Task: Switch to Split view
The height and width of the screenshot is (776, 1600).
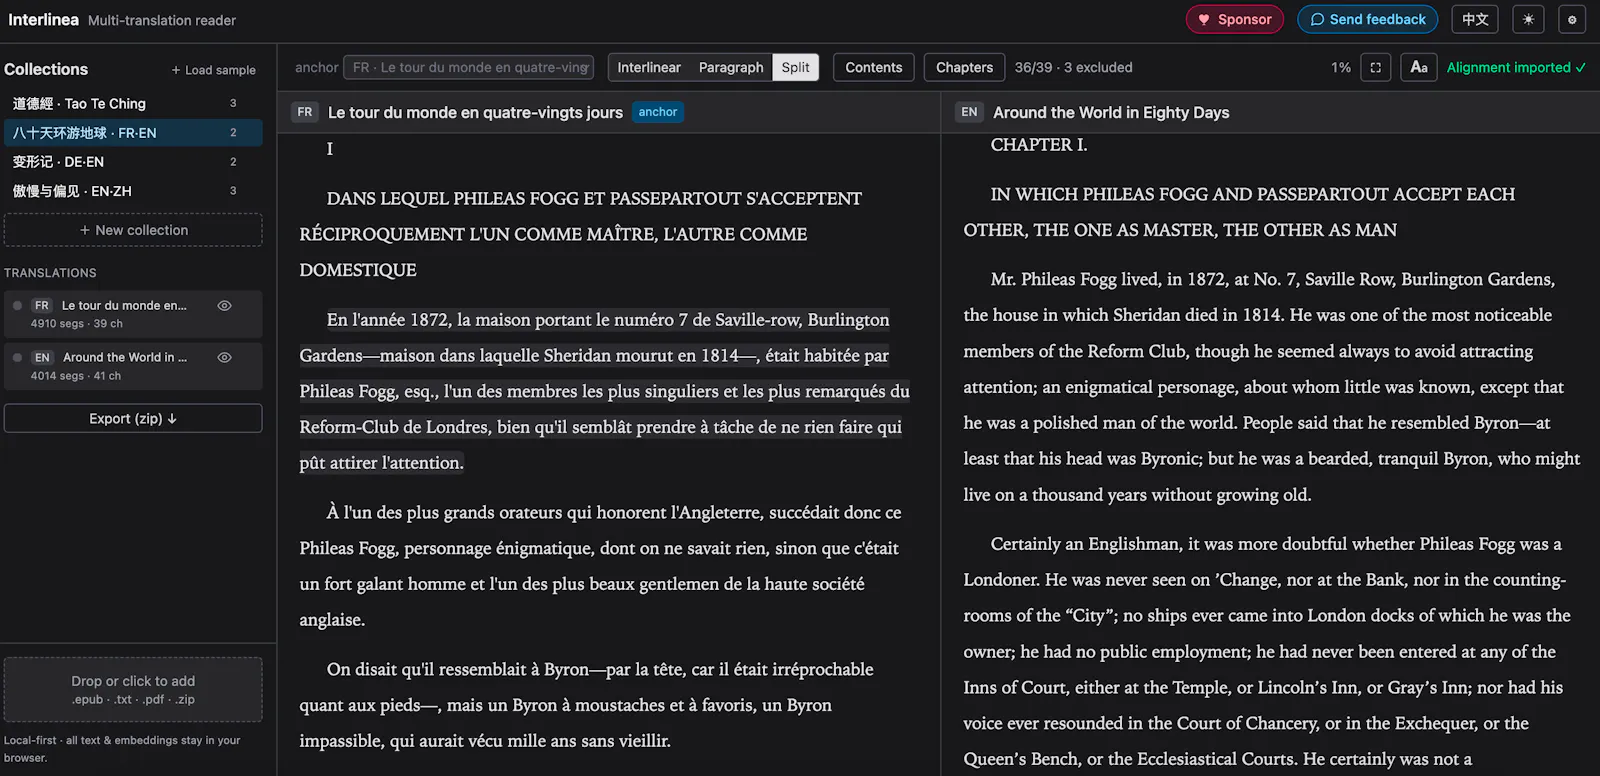Action: click(796, 68)
